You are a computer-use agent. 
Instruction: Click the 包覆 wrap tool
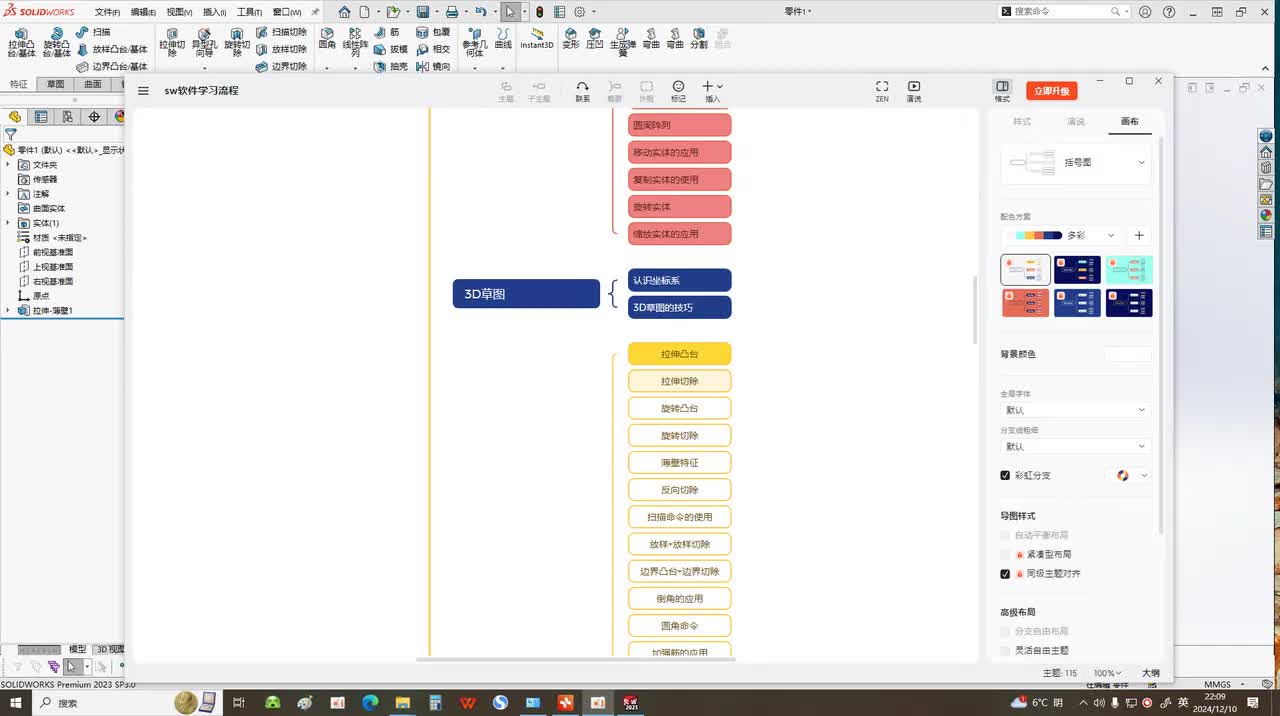click(433, 32)
